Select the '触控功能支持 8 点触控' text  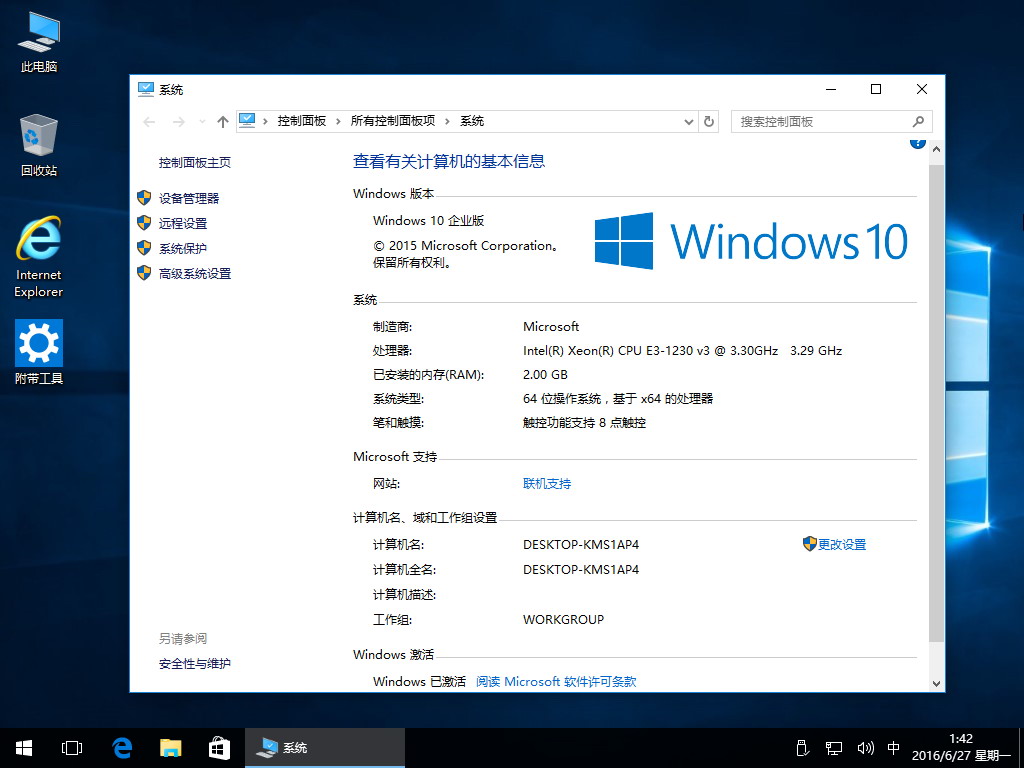click(x=584, y=423)
